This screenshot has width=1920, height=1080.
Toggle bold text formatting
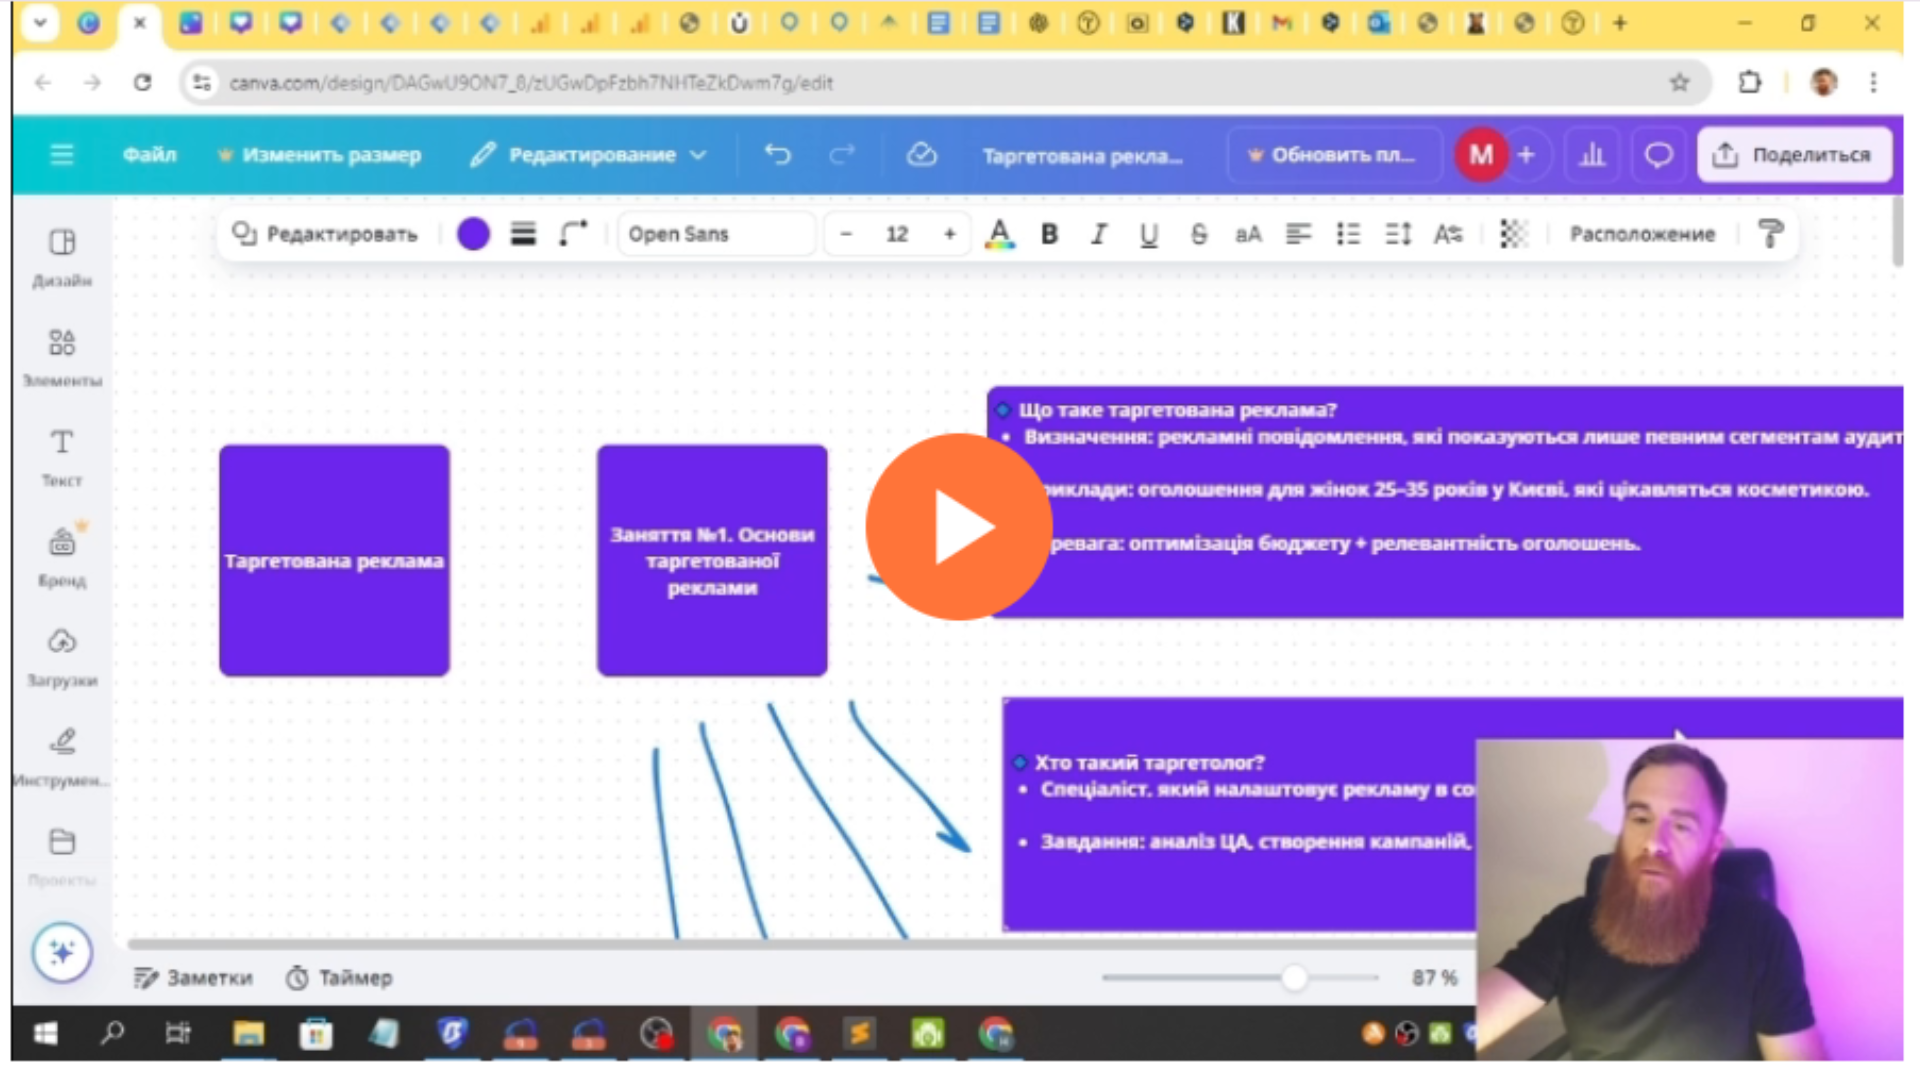(x=1049, y=234)
